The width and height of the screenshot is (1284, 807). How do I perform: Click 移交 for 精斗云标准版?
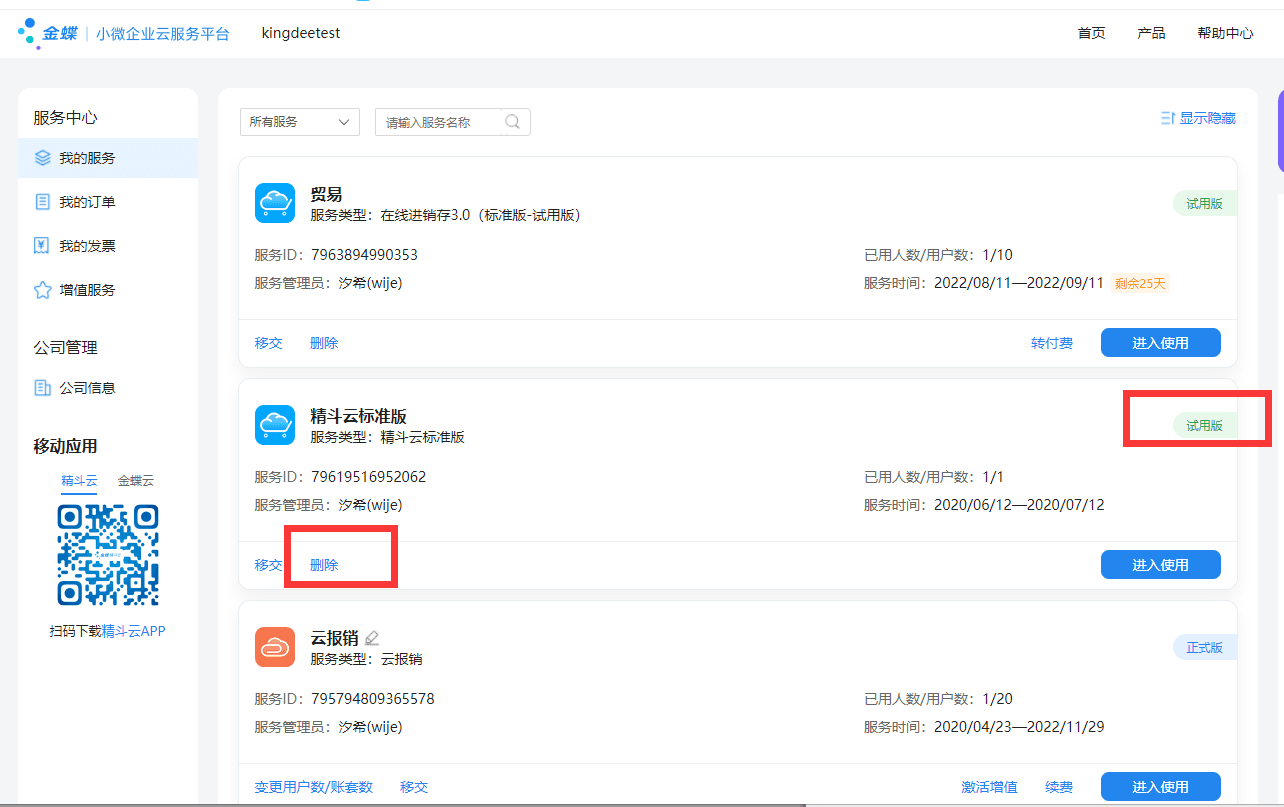tap(269, 565)
